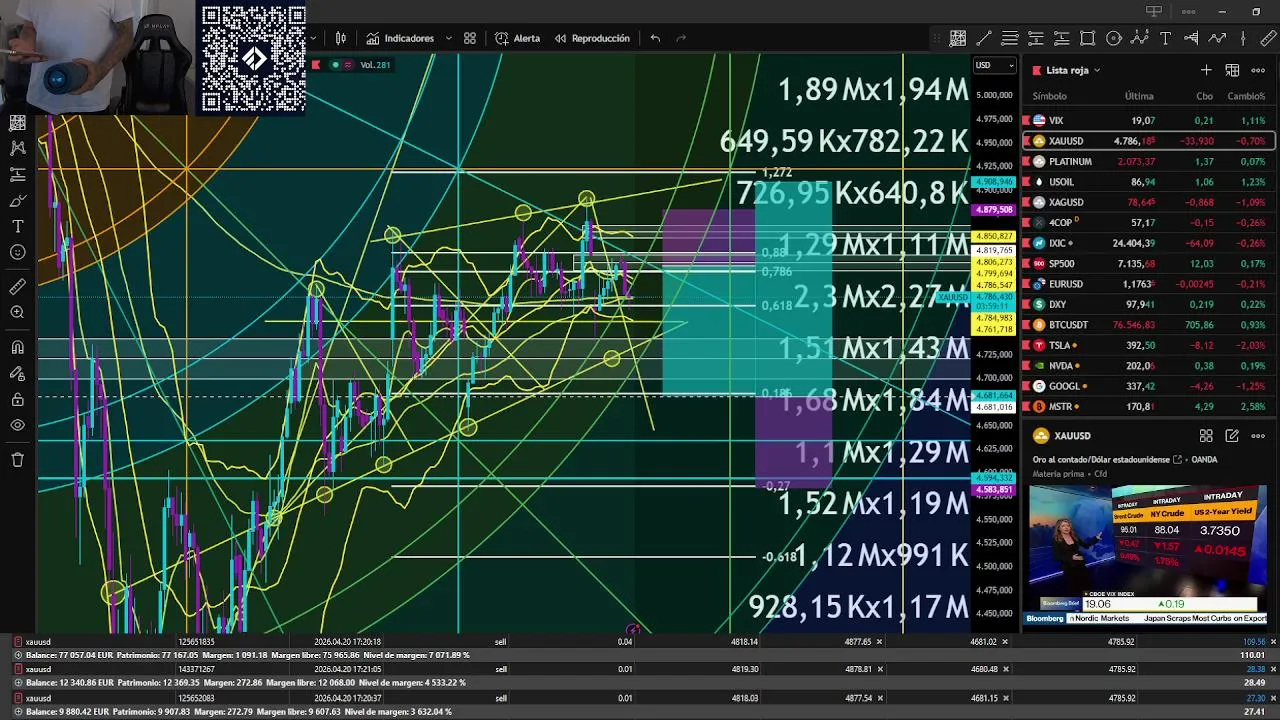Expand the Balance 77 057.04 EUR row
Image resolution: width=1280 pixels, height=720 pixels.
pos(18,655)
